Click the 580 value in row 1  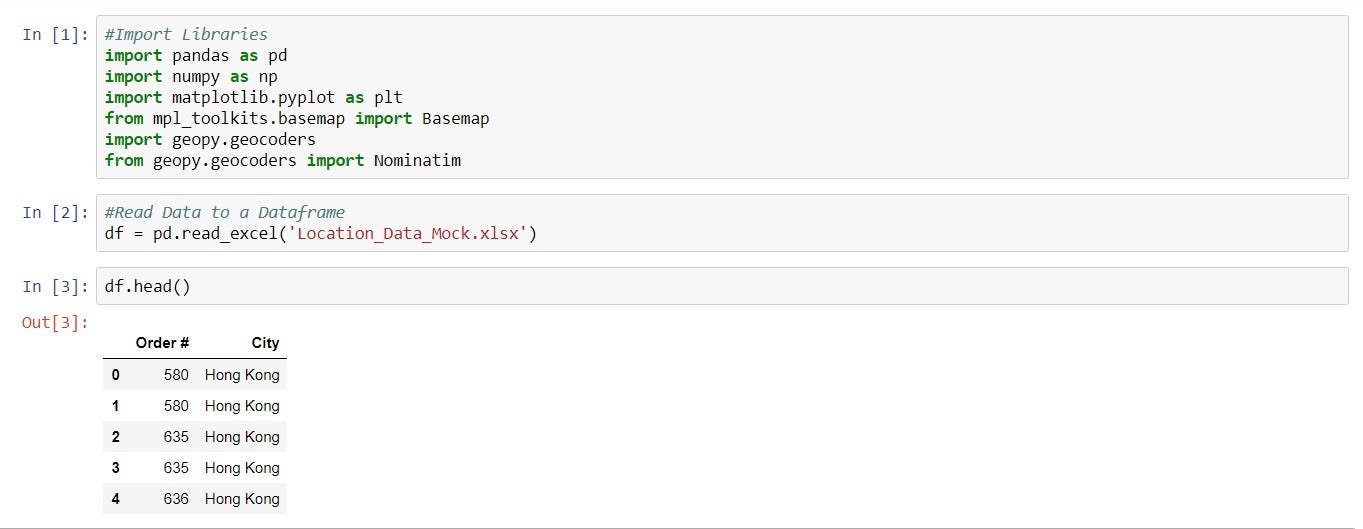[x=176, y=406]
